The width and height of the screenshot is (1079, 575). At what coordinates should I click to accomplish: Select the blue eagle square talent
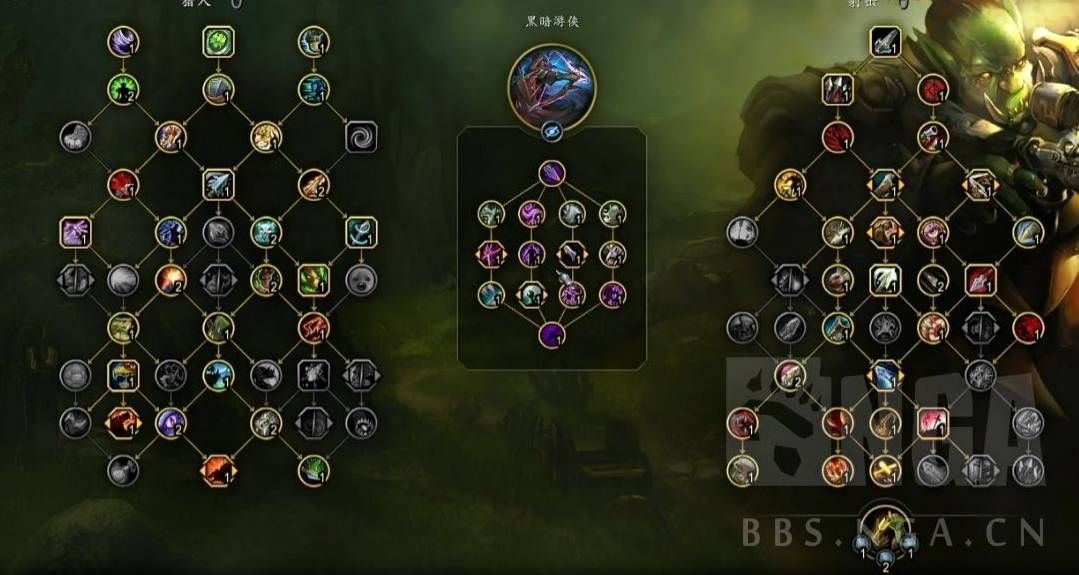123,376
